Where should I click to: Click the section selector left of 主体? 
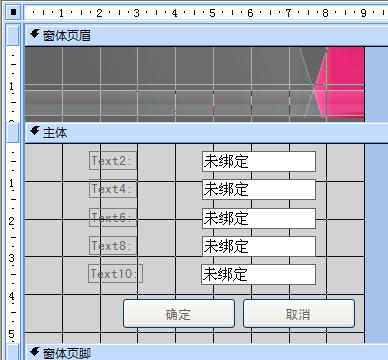pos(13,133)
